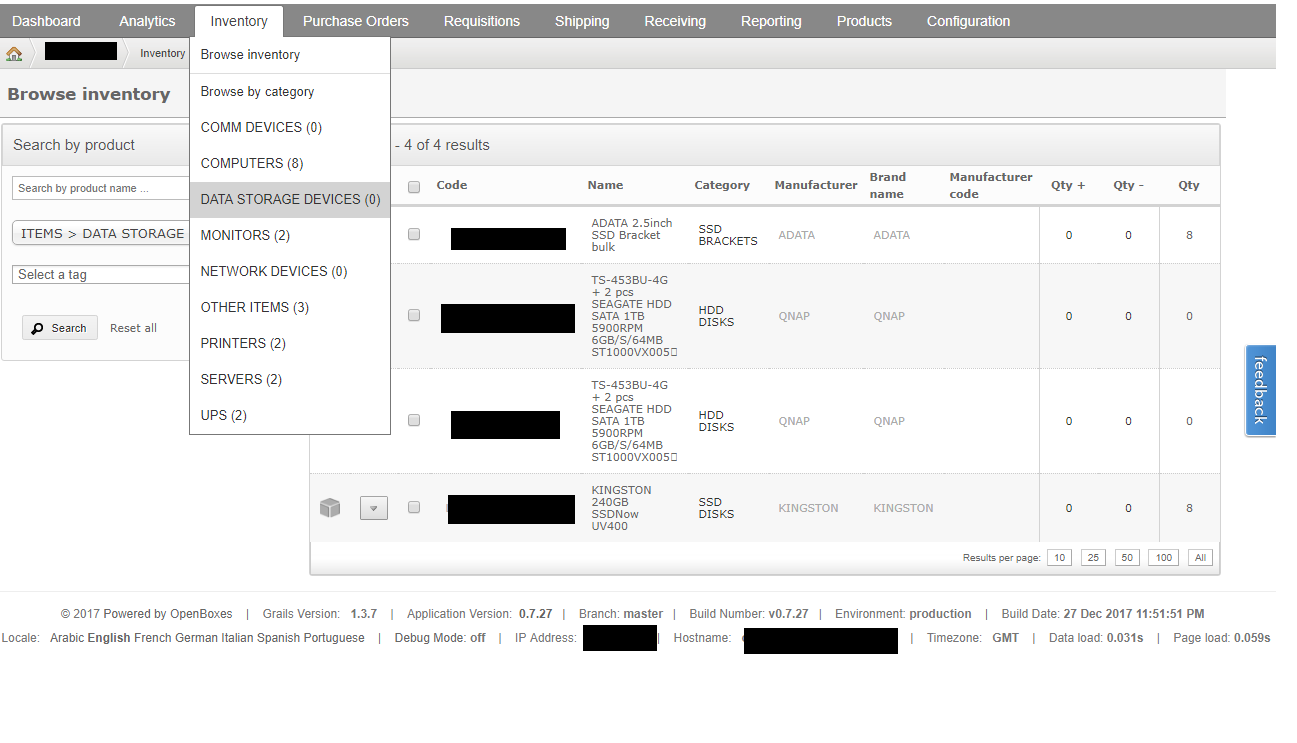This screenshot has width=1297, height=743.
Task: Click the Reset all link
Action: point(133,327)
